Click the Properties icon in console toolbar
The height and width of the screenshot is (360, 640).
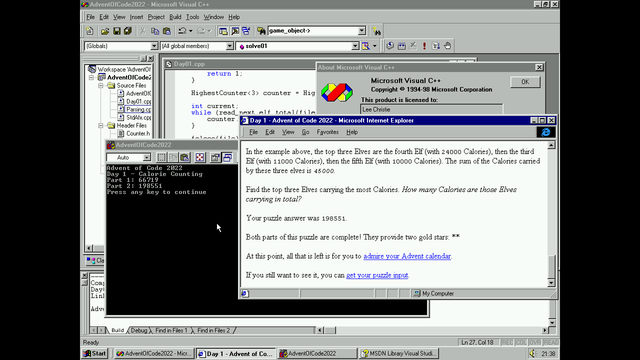pyautogui.click(x=215, y=158)
